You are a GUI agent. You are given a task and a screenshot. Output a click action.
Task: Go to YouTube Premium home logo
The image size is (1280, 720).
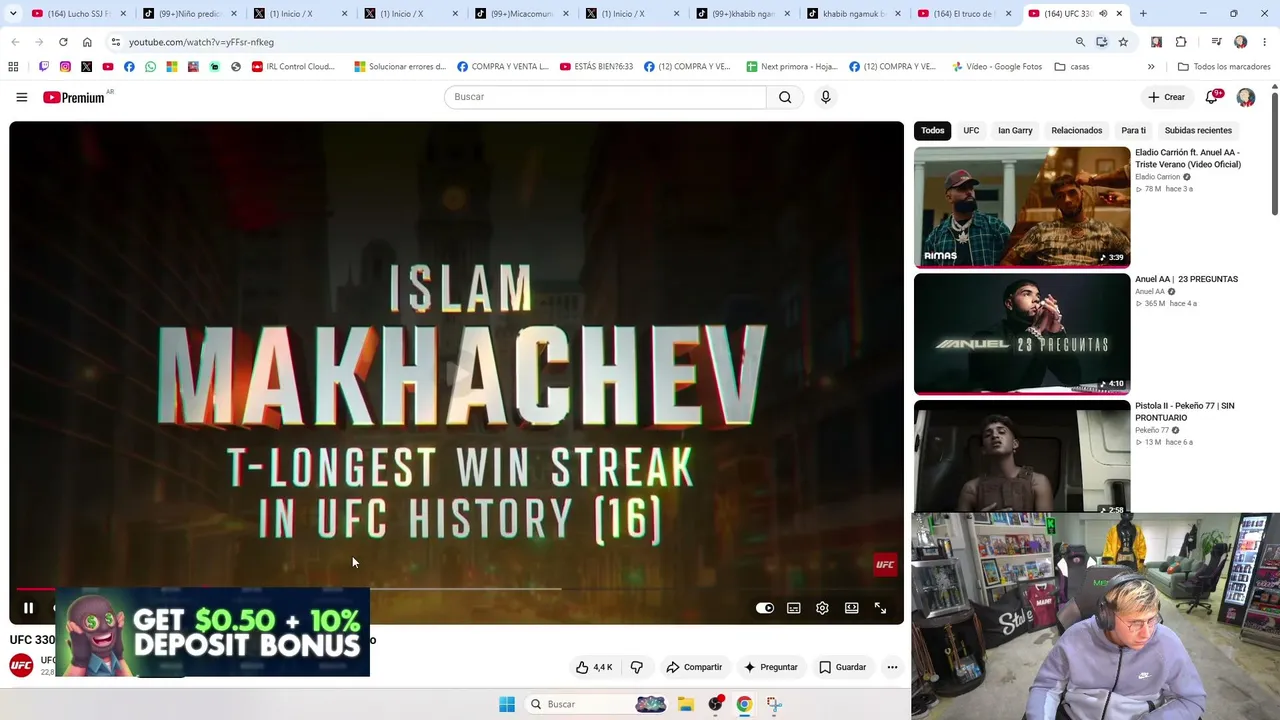[74, 97]
